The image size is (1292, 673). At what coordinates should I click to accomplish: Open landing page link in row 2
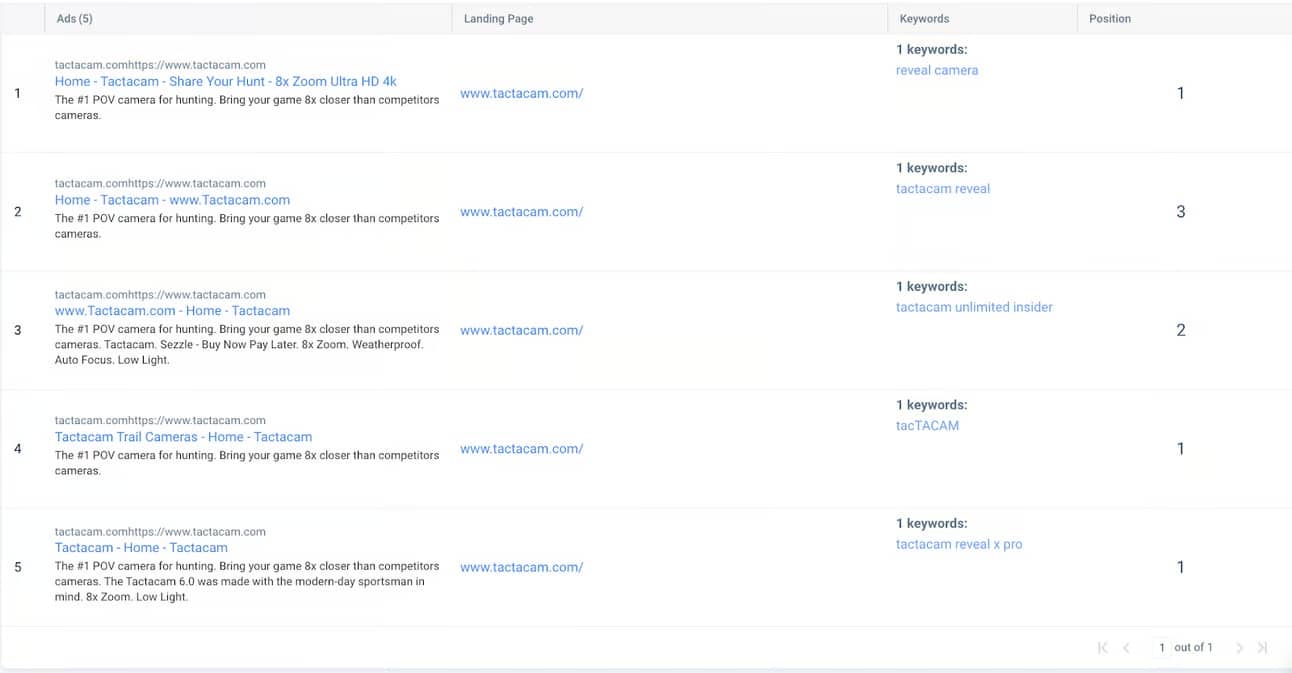point(521,212)
